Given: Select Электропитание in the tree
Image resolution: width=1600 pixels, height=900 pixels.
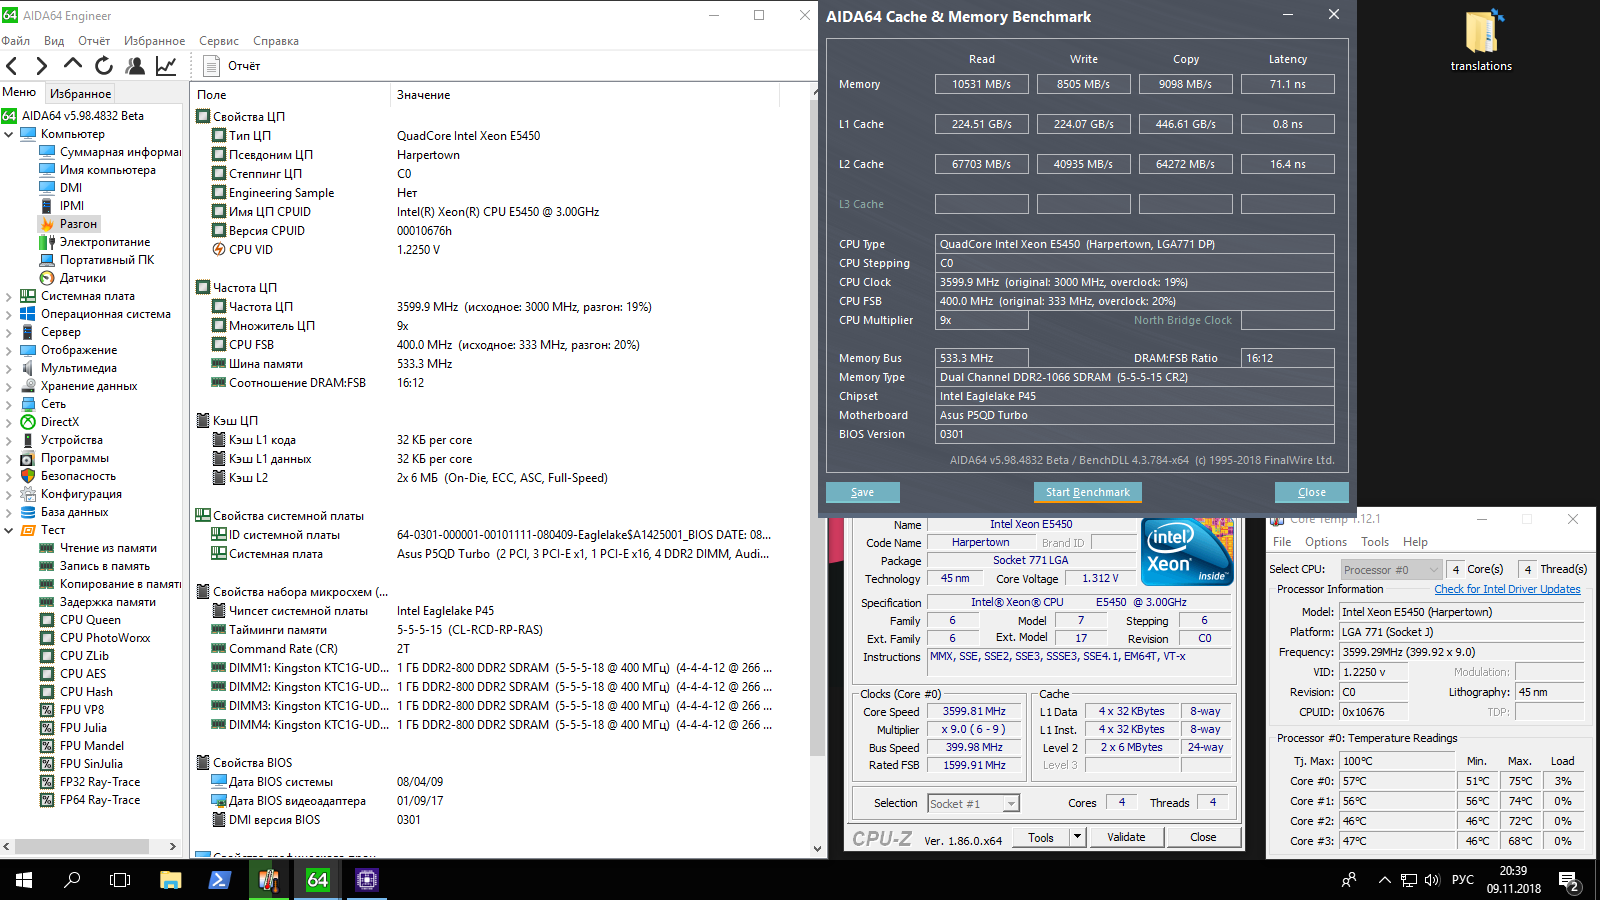Looking at the screenshot, I should coord(105,242).
